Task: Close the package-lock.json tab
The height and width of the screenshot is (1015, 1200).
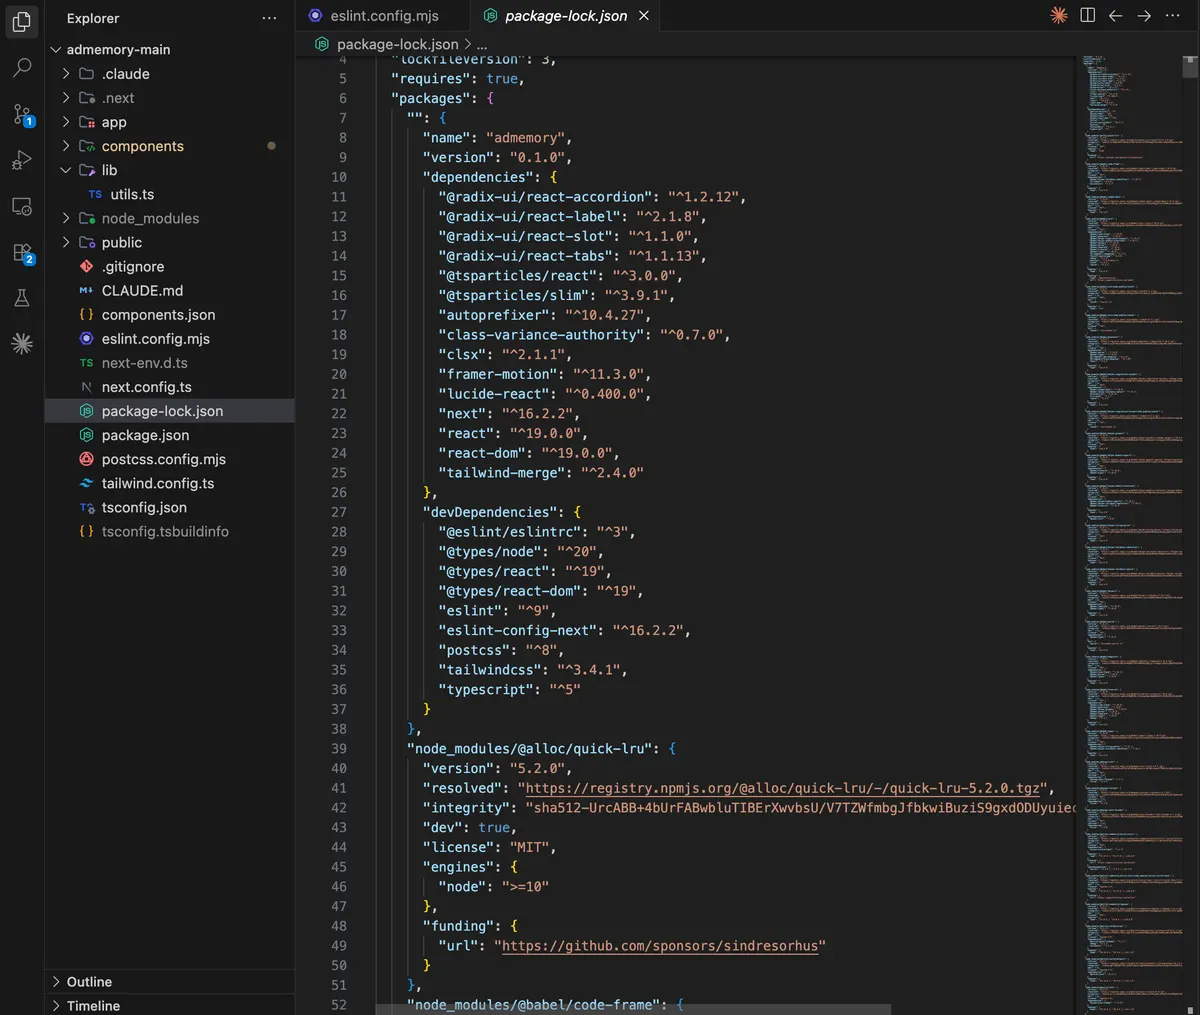Action: 644,16
